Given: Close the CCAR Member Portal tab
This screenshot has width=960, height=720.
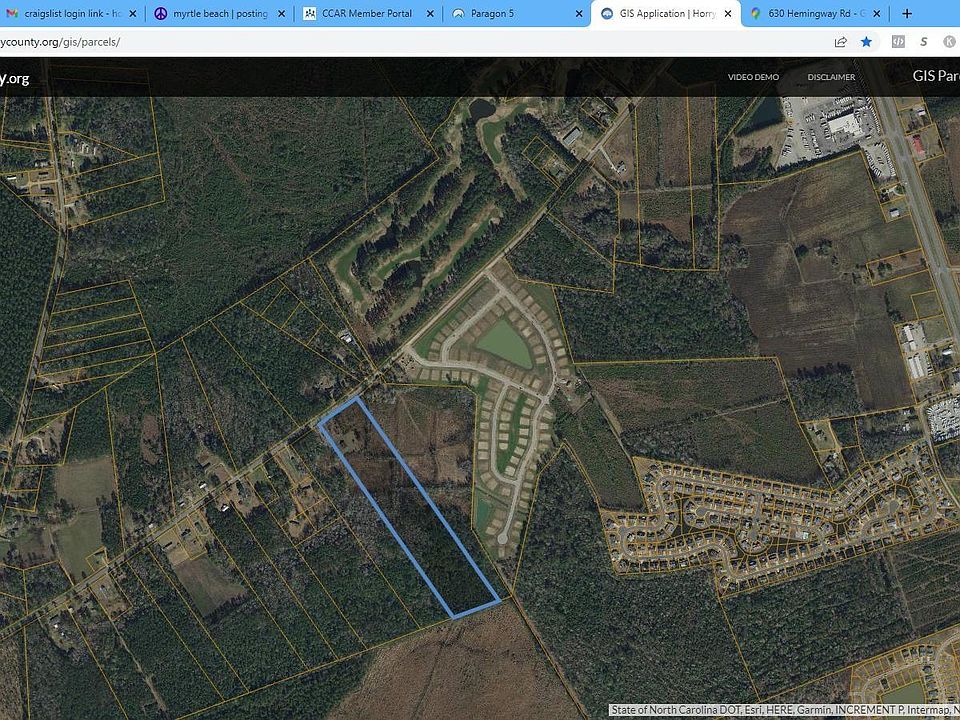Looking at the screenshot, I should click(x=430, y=13).
